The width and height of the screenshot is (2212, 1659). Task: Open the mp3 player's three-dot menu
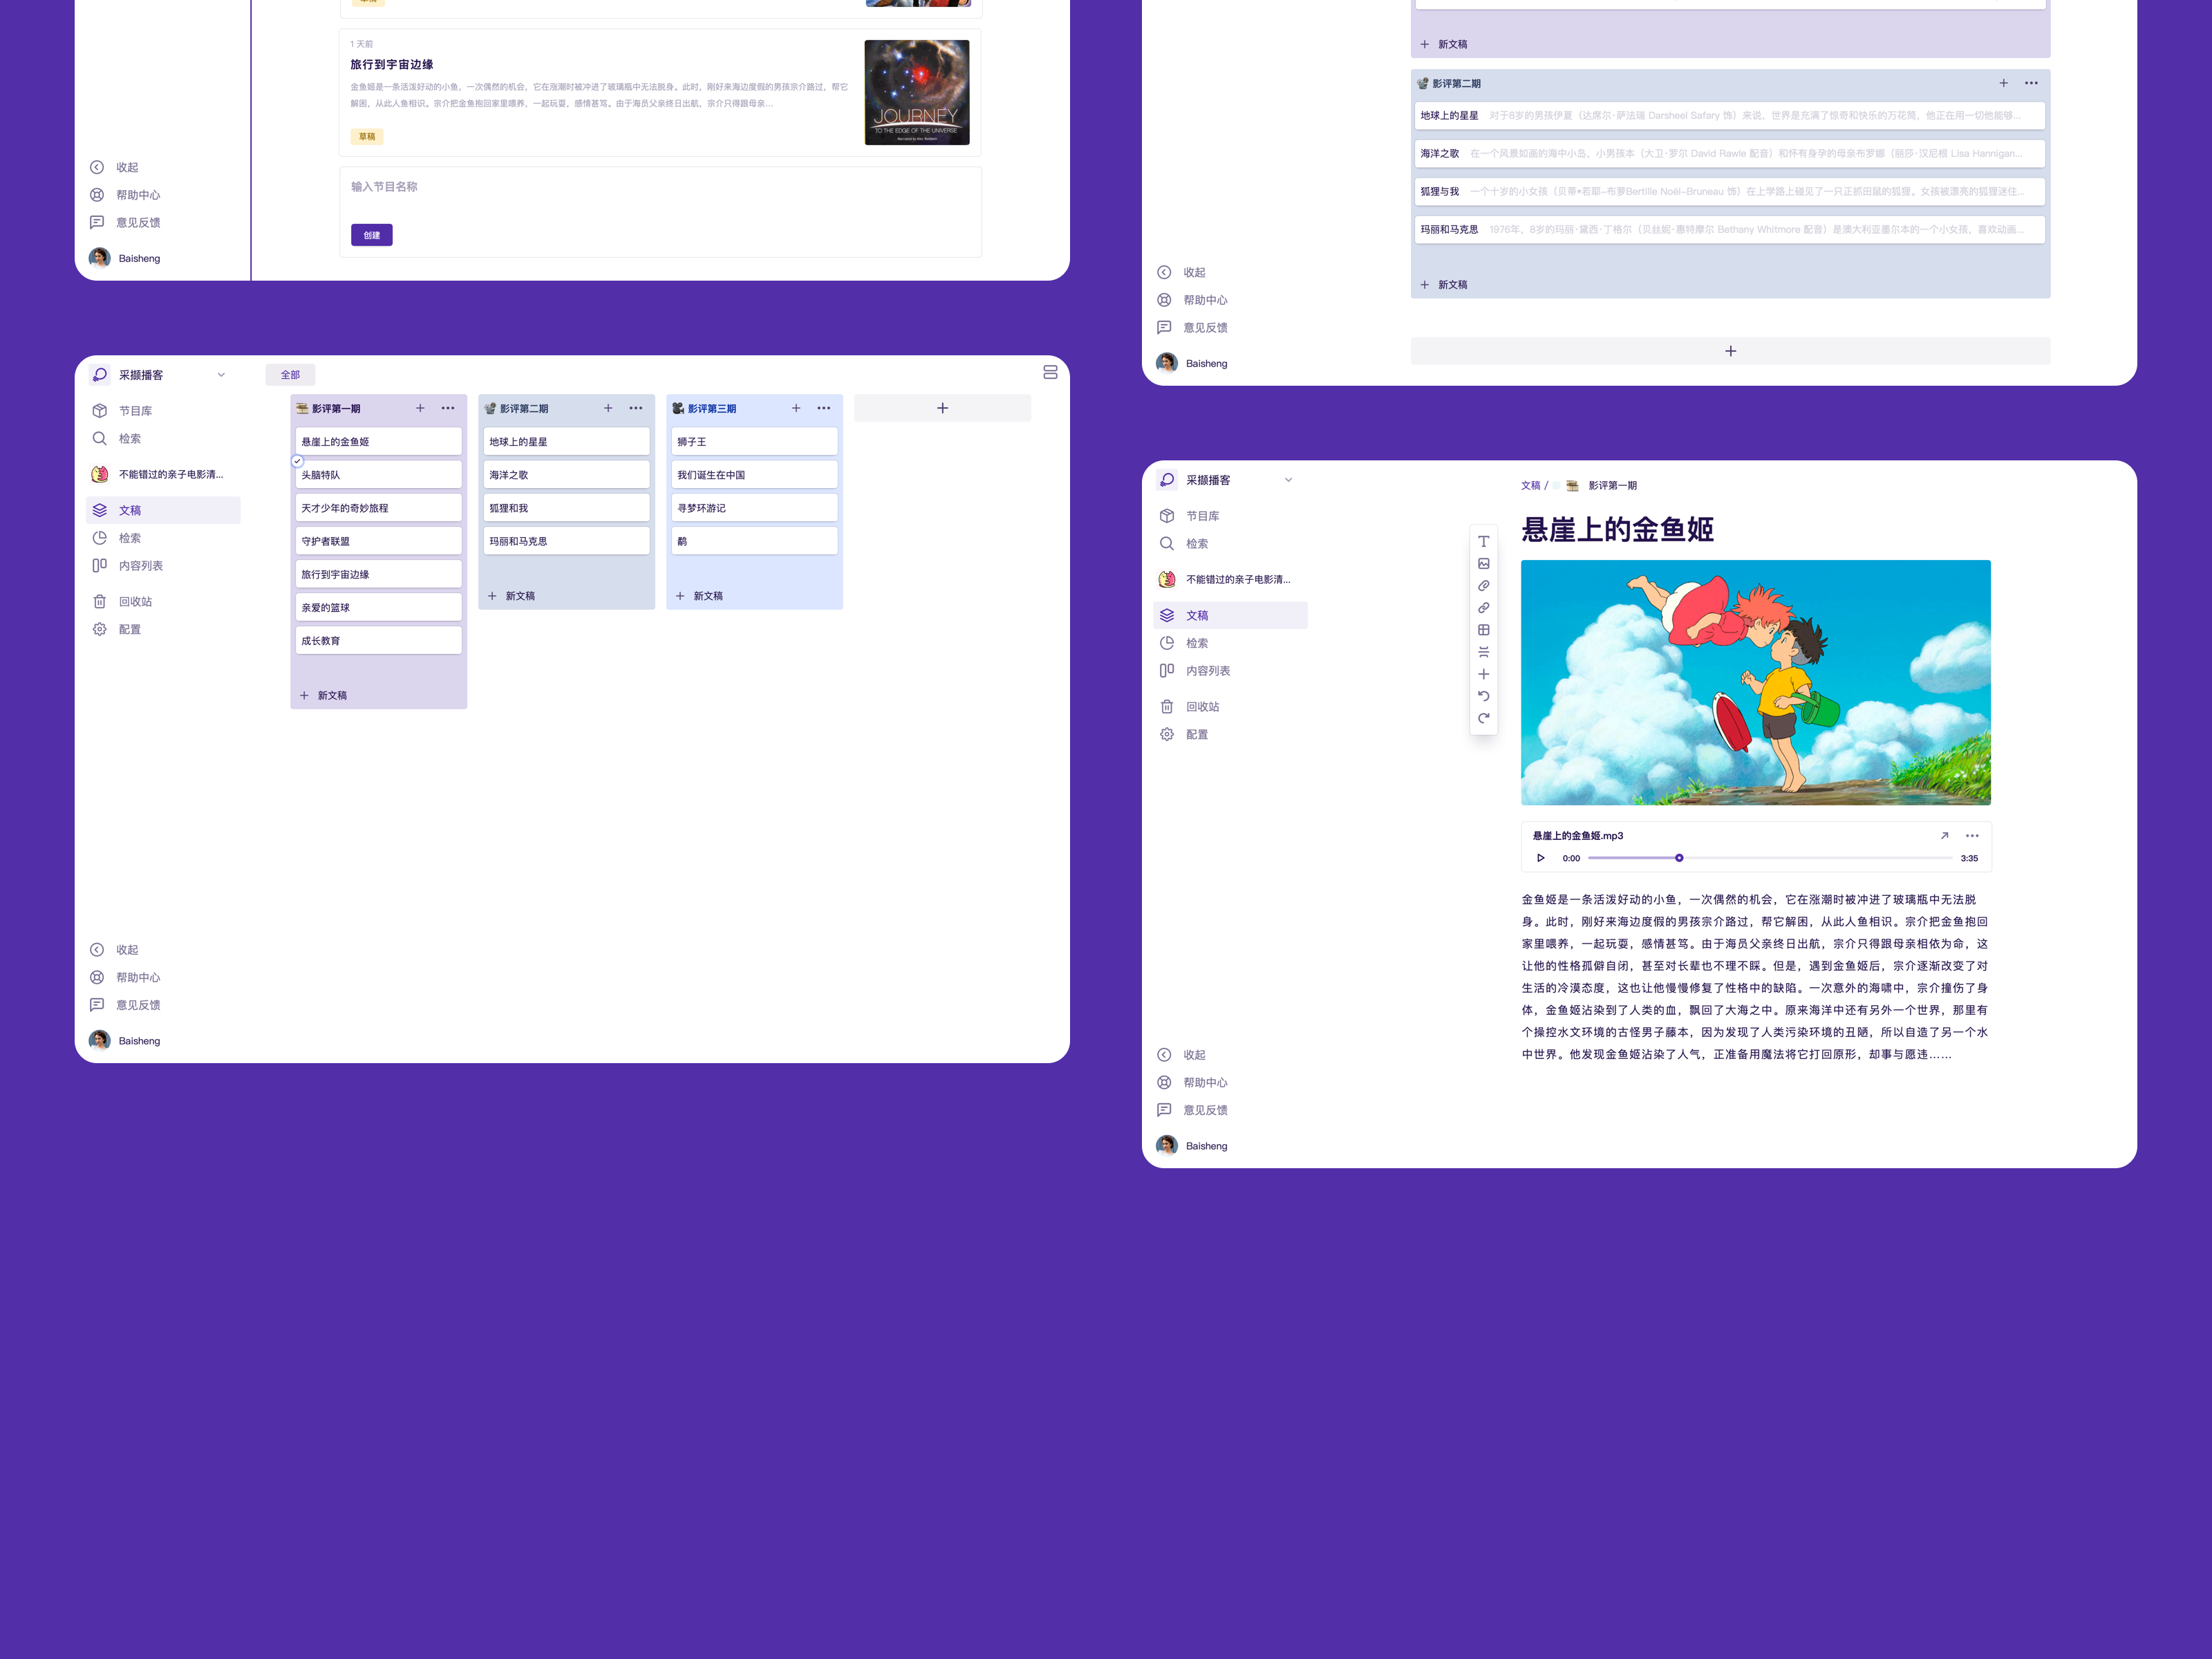pos(1972,836)
